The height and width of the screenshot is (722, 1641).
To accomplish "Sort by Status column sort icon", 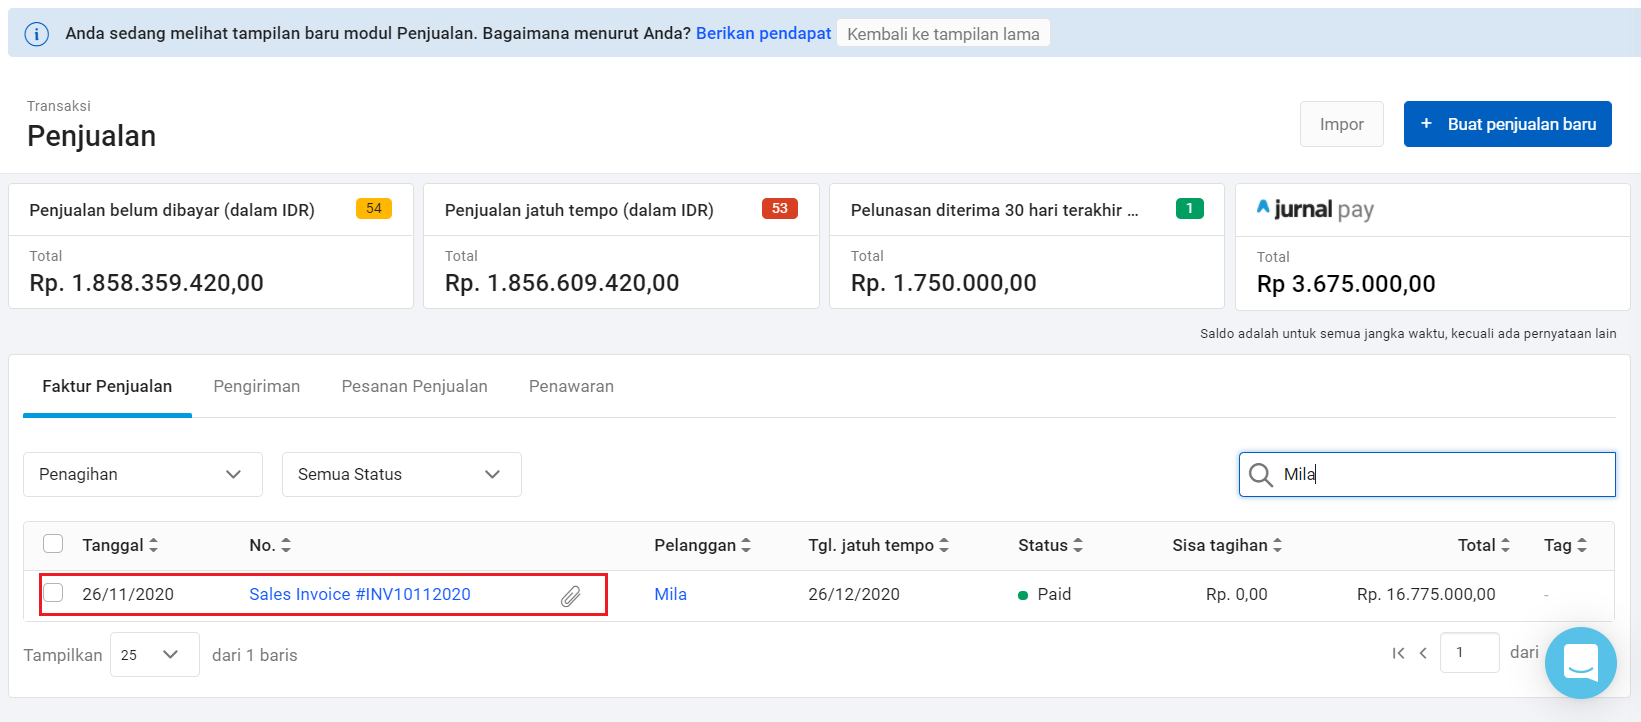I will [1078, 545].
